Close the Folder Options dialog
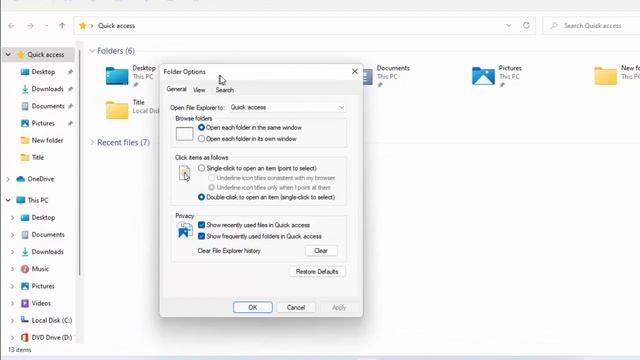 [x=355, y=71]
